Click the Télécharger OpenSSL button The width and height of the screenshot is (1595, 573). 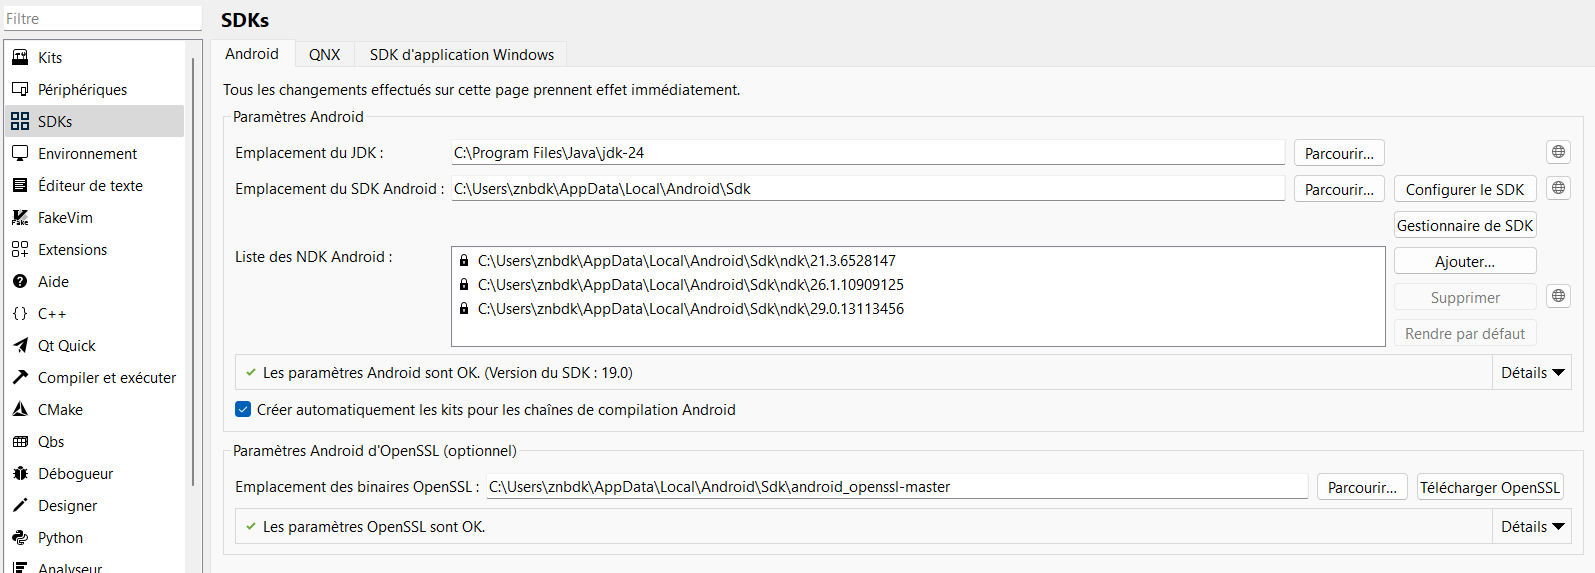coord(1490,487)
